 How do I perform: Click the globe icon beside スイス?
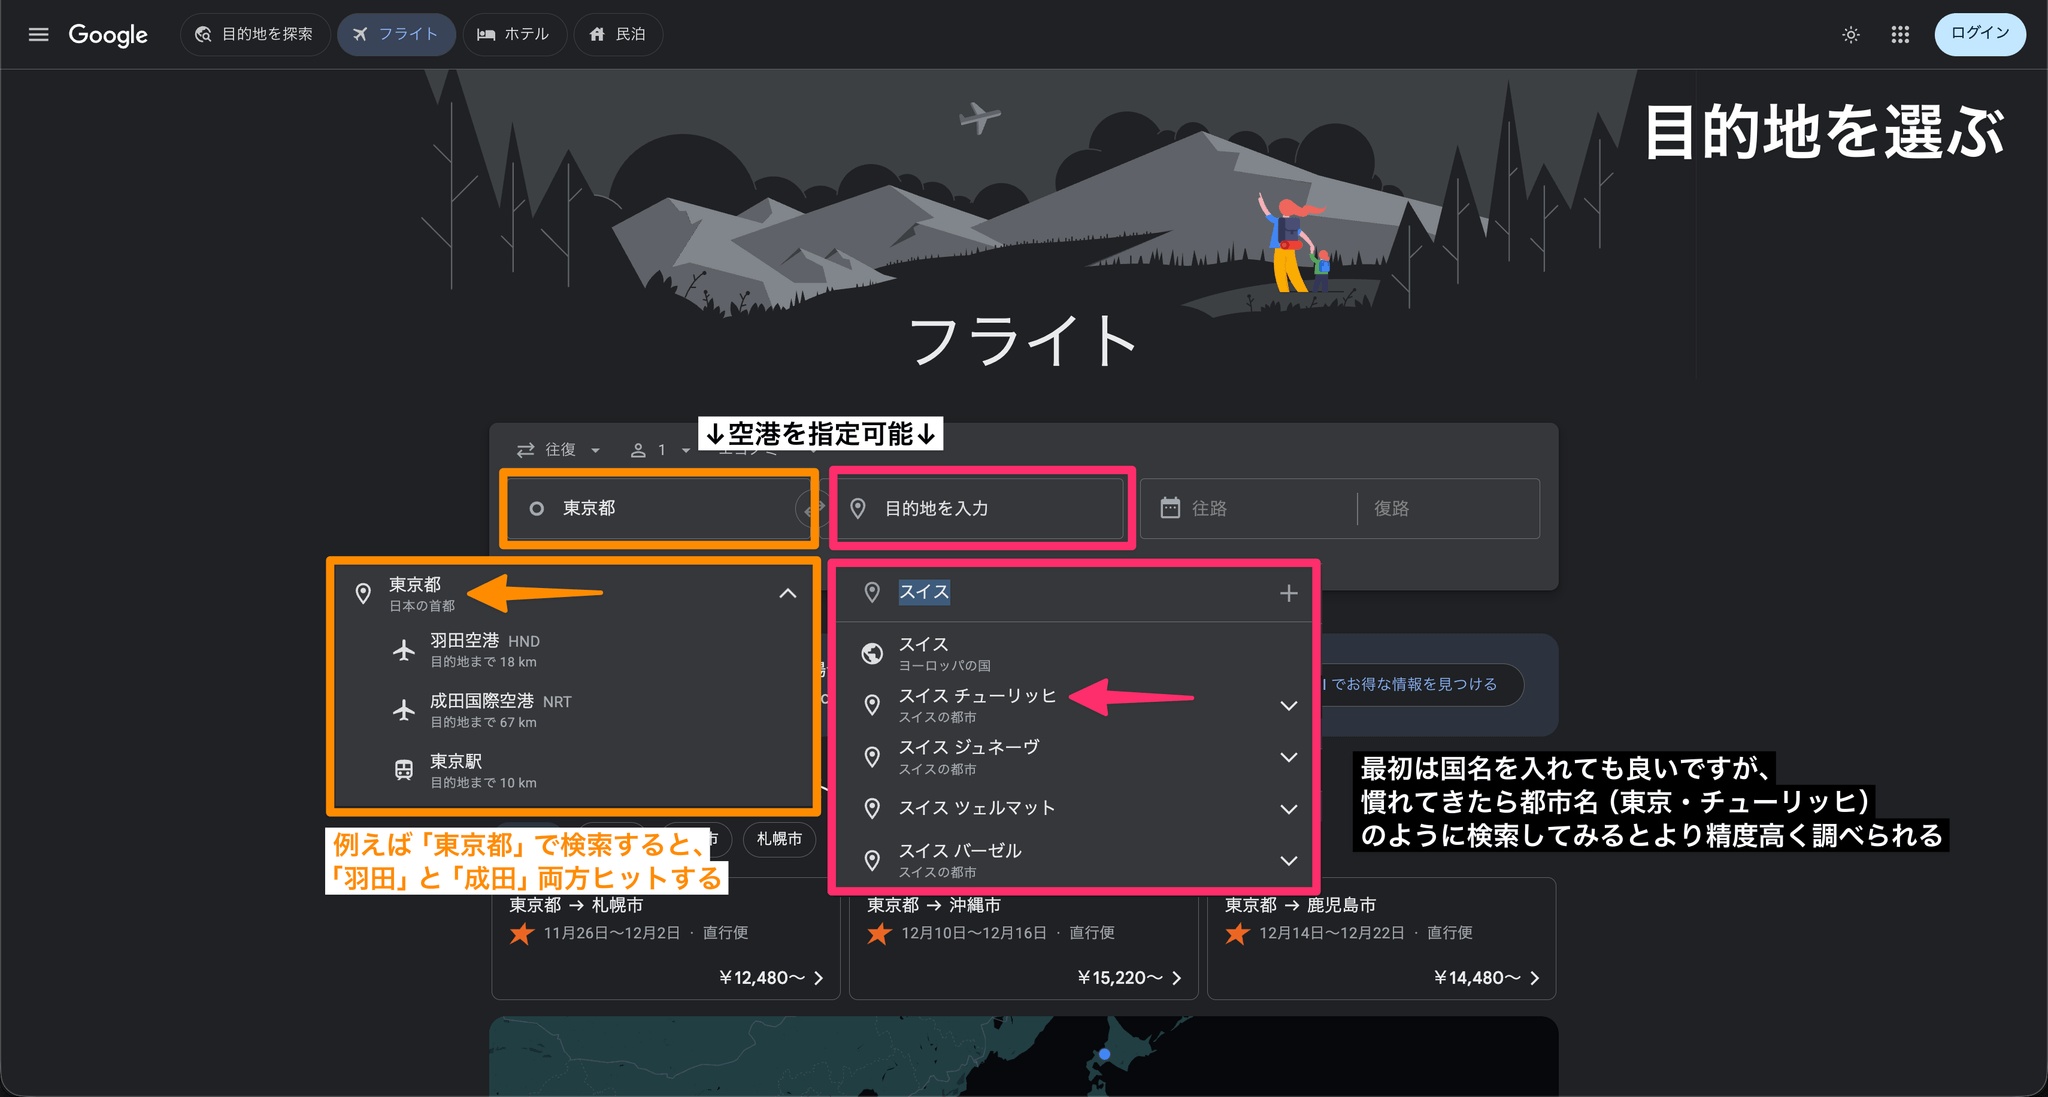coord(872,653)
